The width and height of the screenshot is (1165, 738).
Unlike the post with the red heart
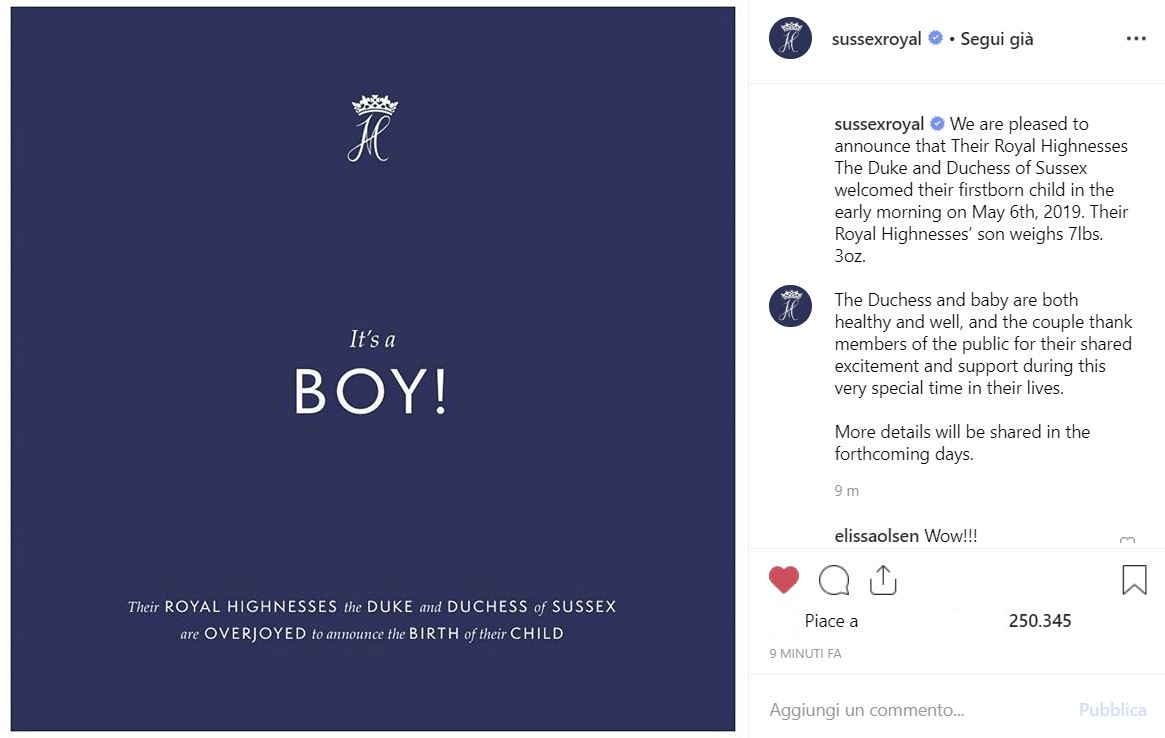coord(784,580)
